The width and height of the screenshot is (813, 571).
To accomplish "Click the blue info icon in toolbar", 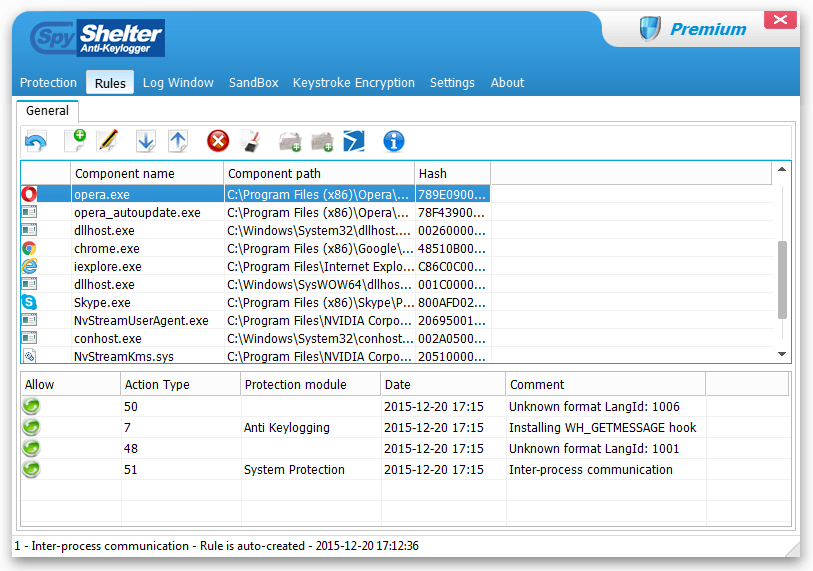I will [394, 141].
